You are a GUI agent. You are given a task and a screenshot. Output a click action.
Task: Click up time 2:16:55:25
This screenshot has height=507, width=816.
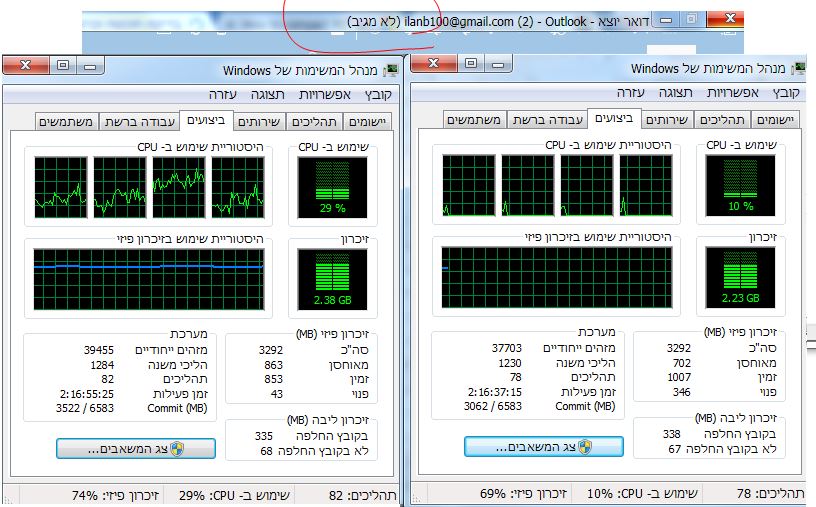coord(86,394)
